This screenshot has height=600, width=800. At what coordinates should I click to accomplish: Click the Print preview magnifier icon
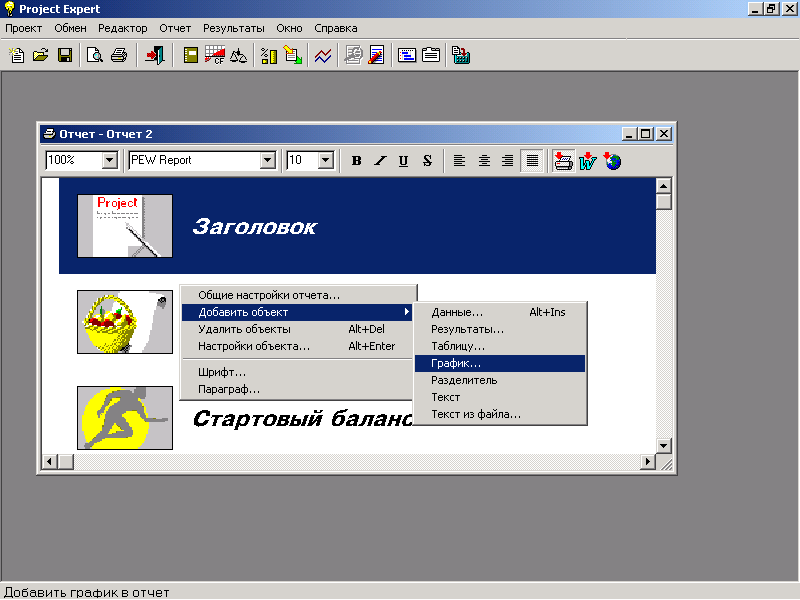tap(95, 55)
